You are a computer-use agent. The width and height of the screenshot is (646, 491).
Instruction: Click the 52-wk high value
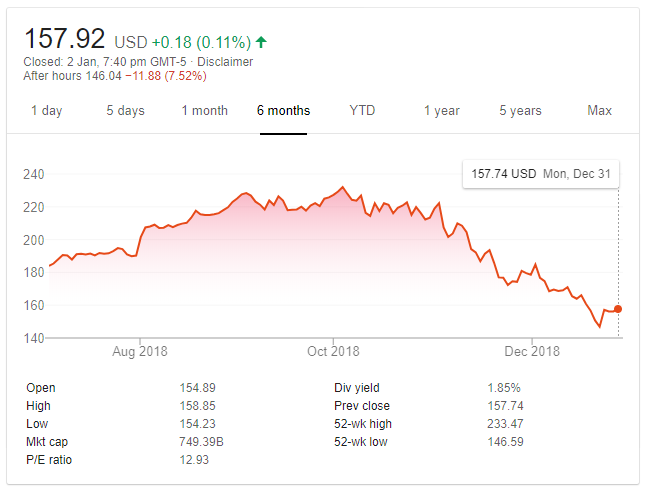pos(504,424)
